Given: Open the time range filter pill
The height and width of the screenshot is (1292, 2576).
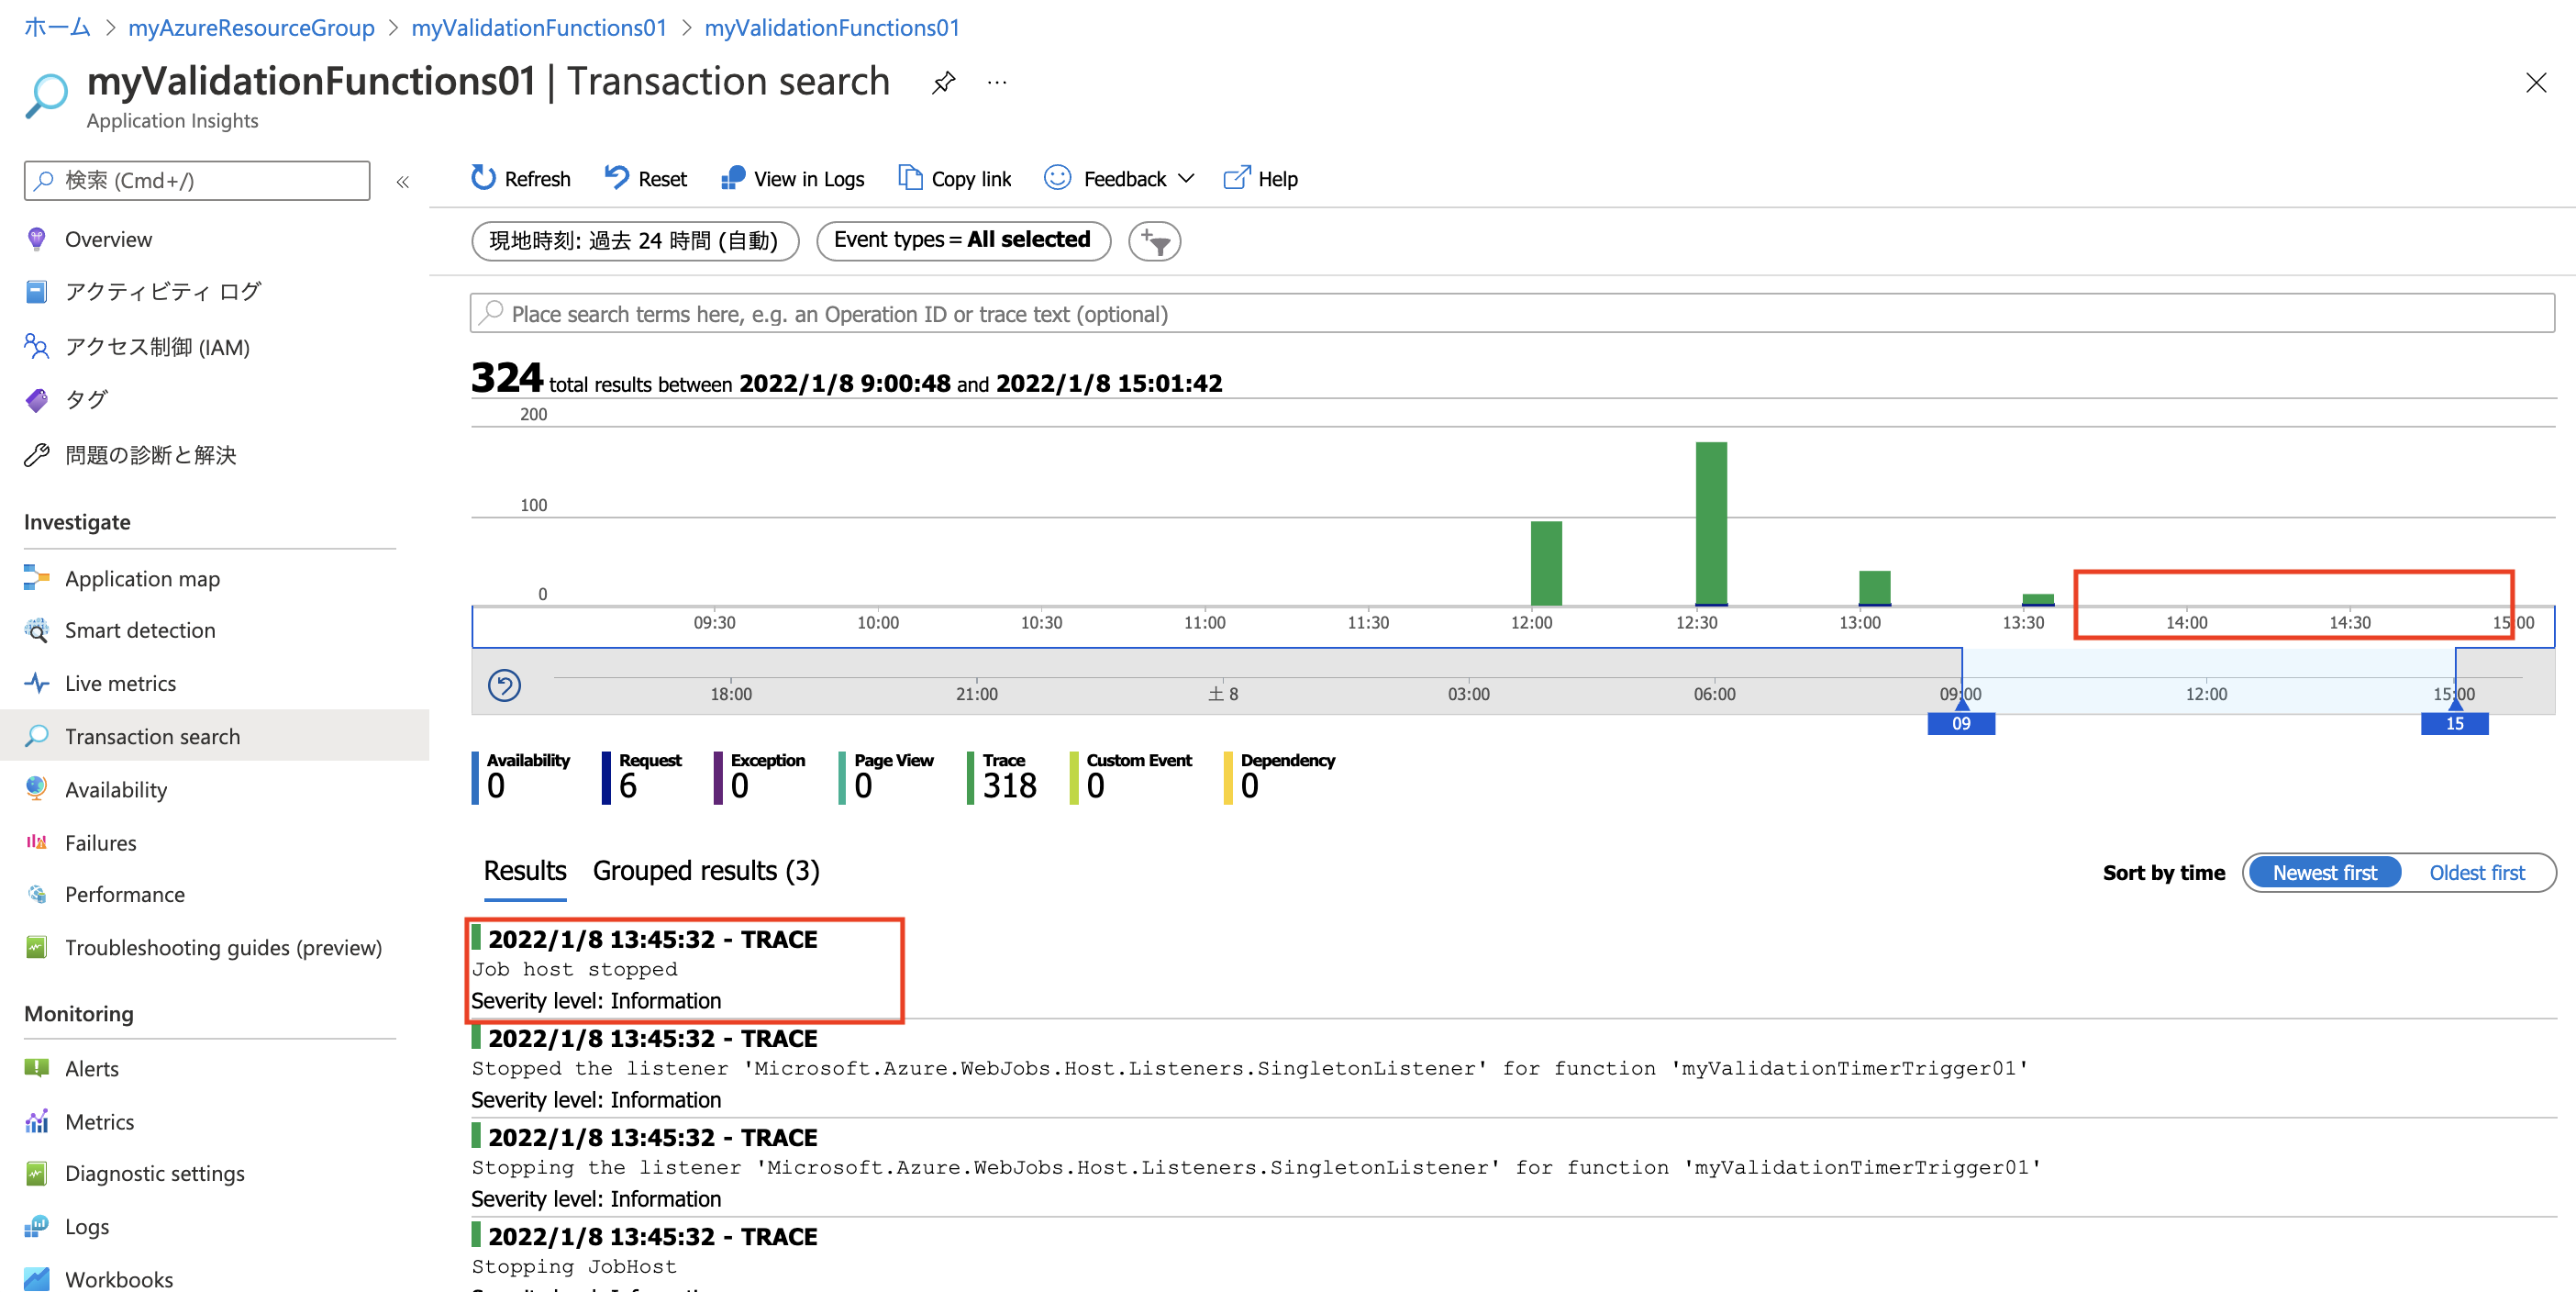Looking at the screenshot, I should pyautogui.click(x=634, y=241).
